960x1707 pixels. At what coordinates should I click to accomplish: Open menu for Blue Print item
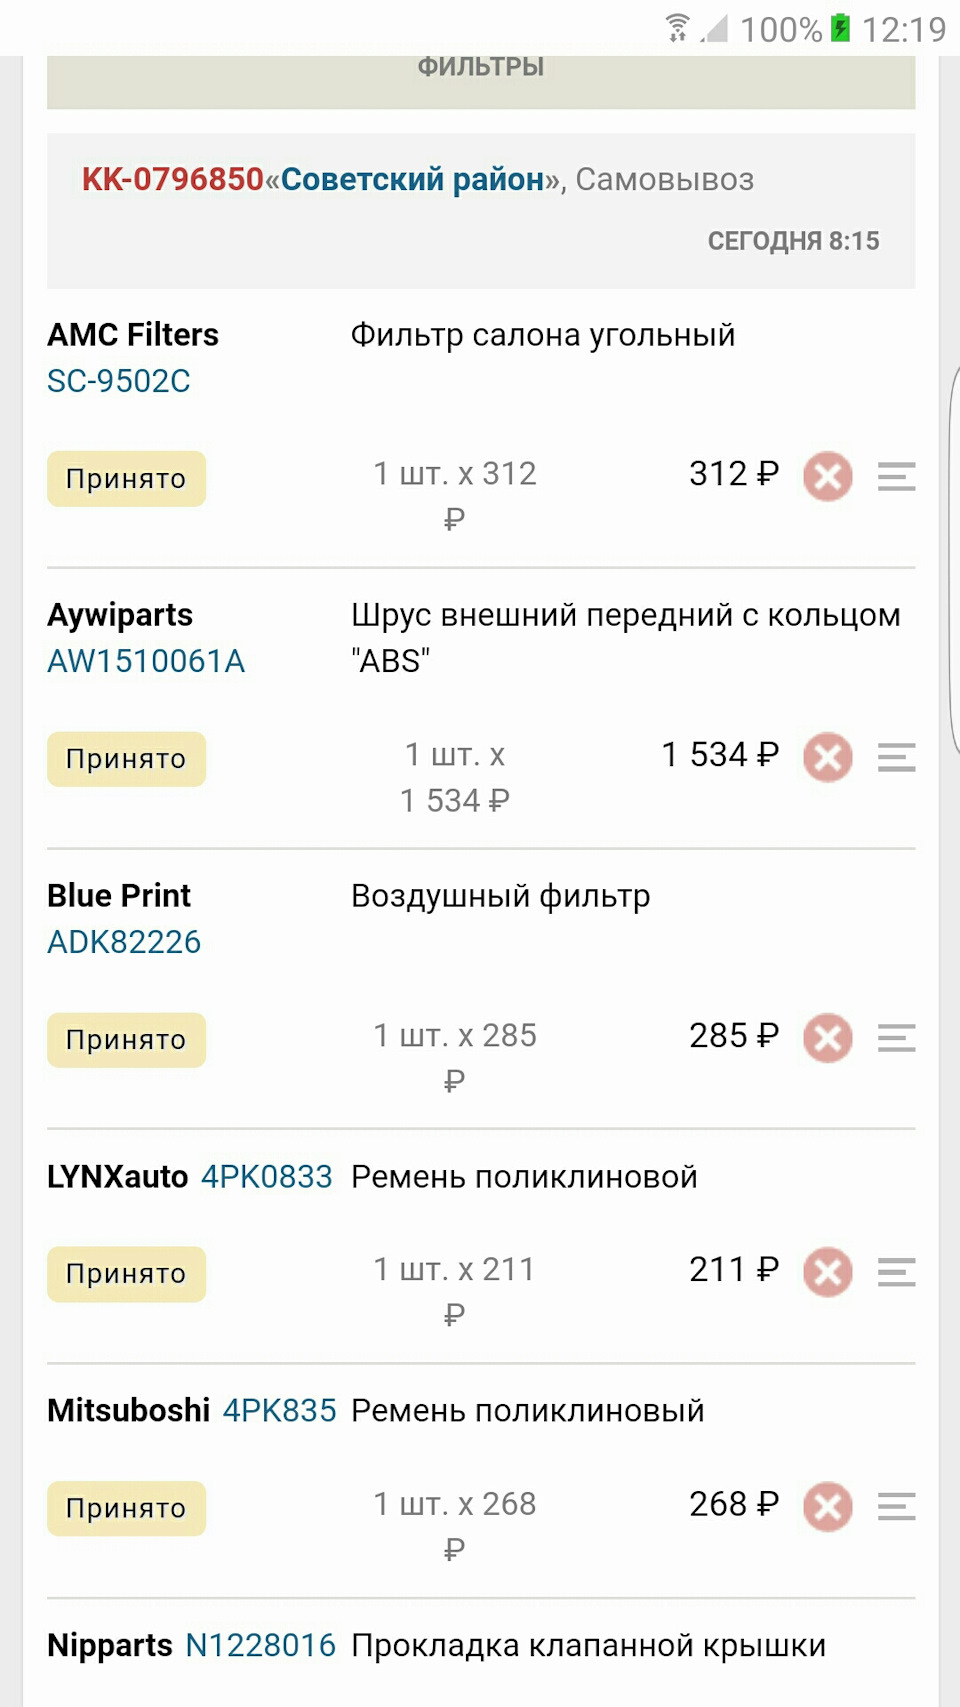tap(896, 1038)
